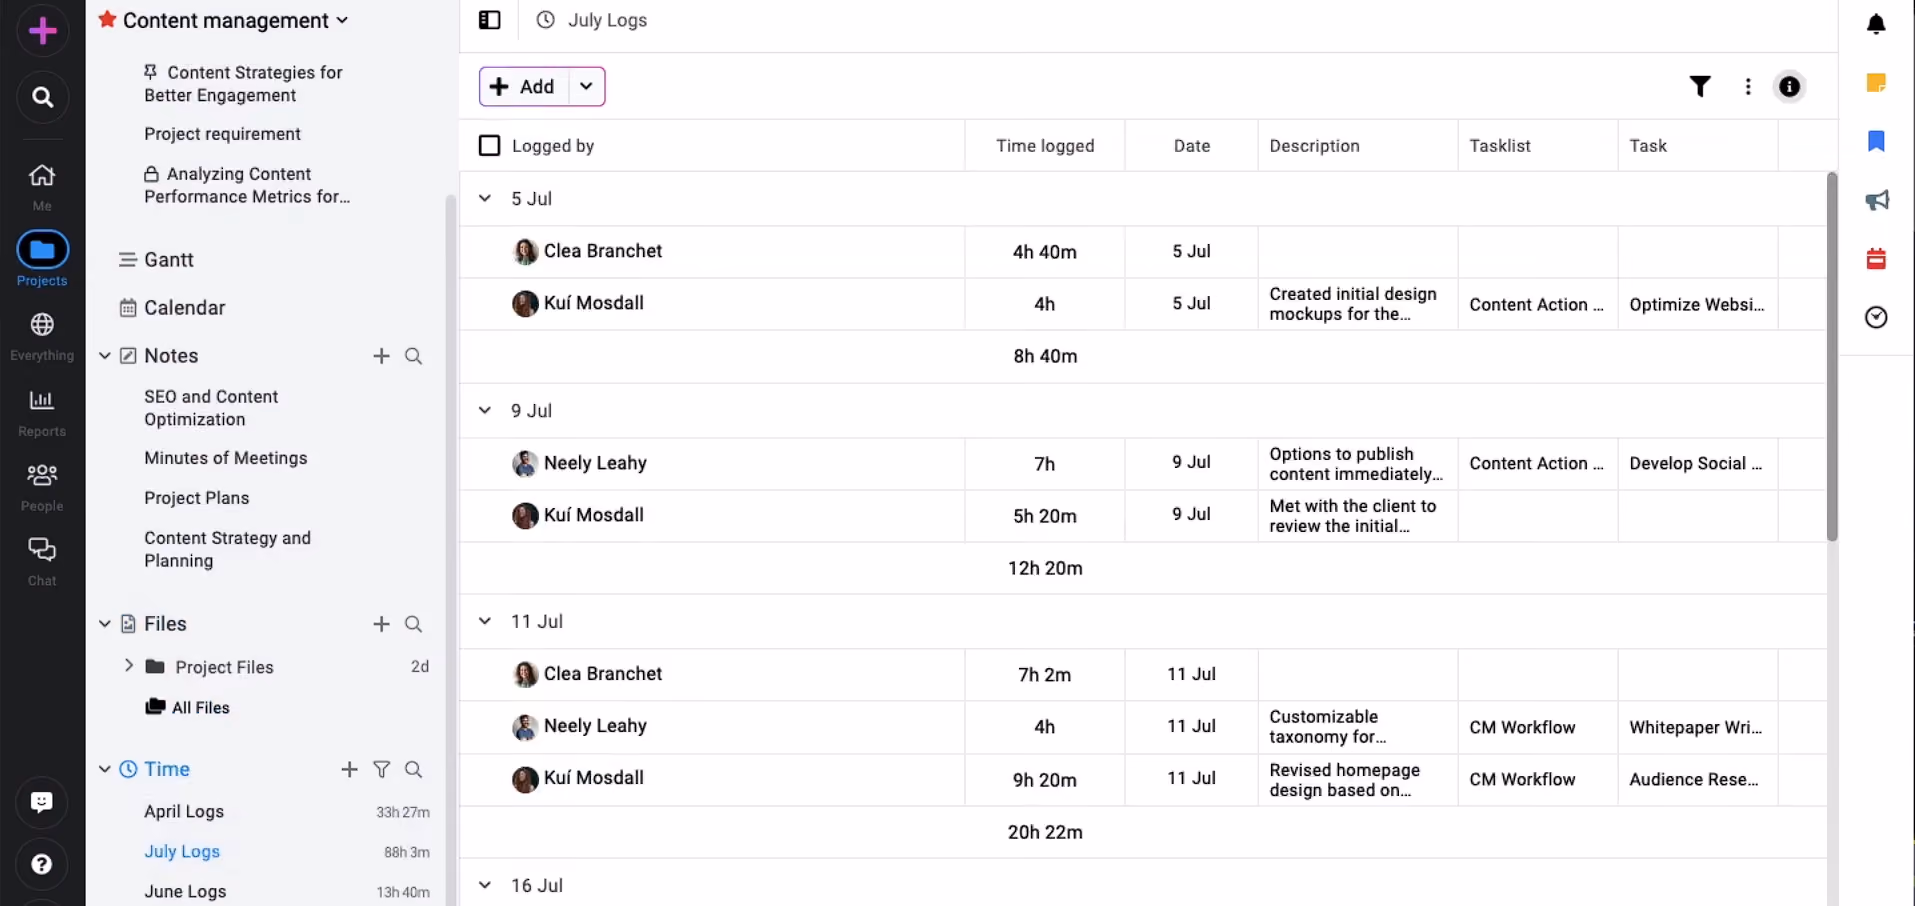The image size is (1915, 906).
Task: Click the filter funnel icon in toolbar
Action: (1700, 86)
